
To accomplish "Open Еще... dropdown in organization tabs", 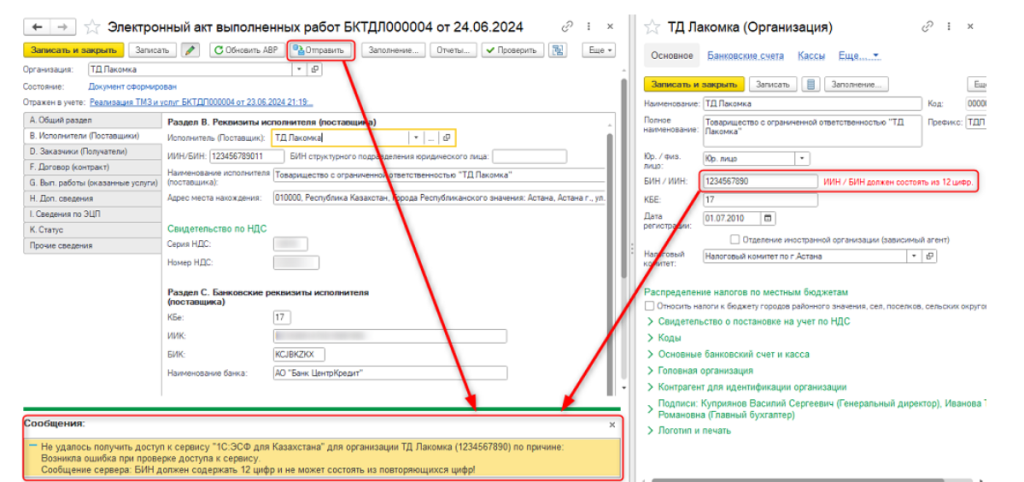I will [x=859, y=56].
